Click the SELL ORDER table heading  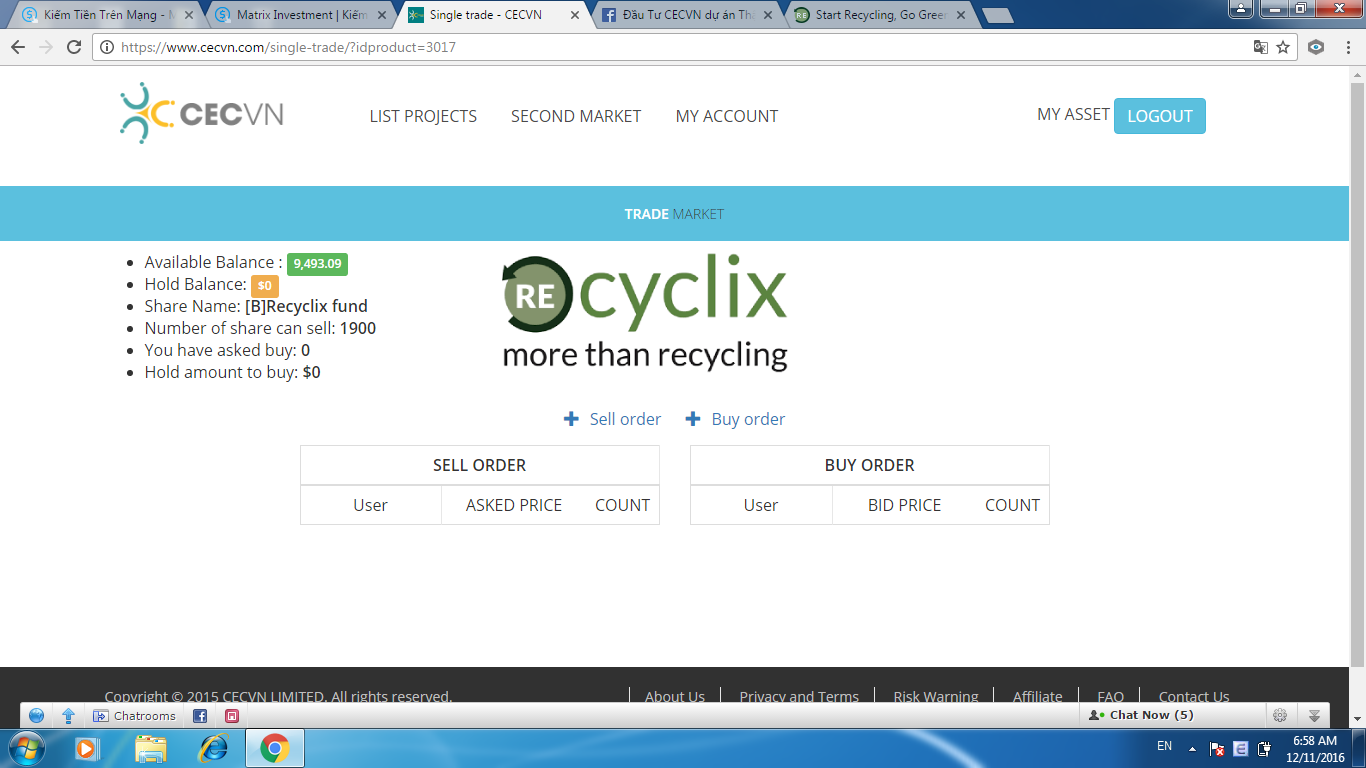[479, 465]
